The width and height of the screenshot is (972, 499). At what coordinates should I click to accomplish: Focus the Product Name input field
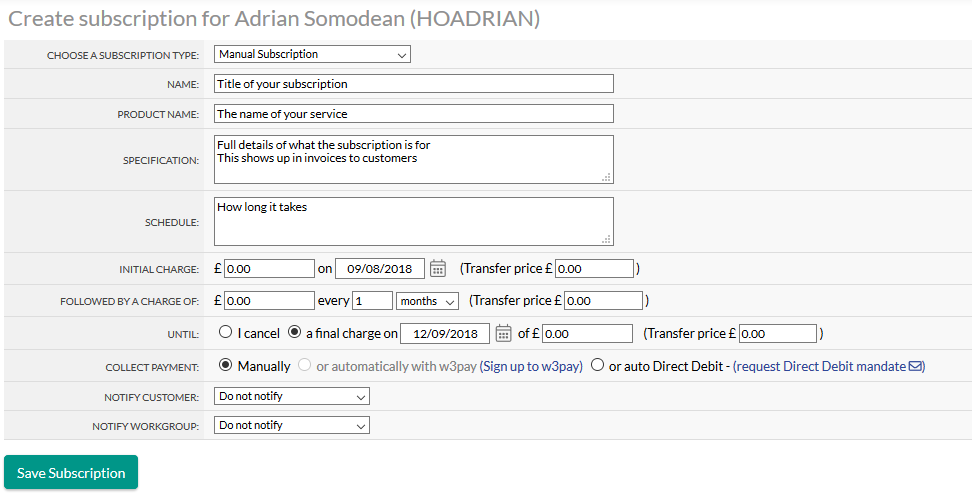[x=413, y=114]
